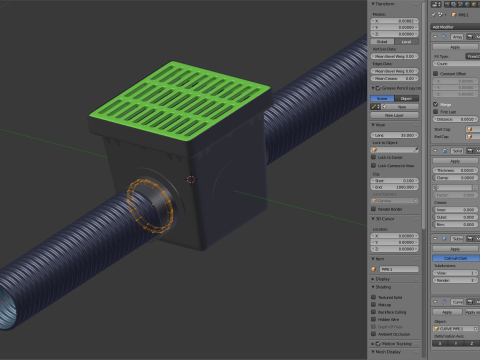Click the Grease Pencil Layers panel icon

click(378, 88)
